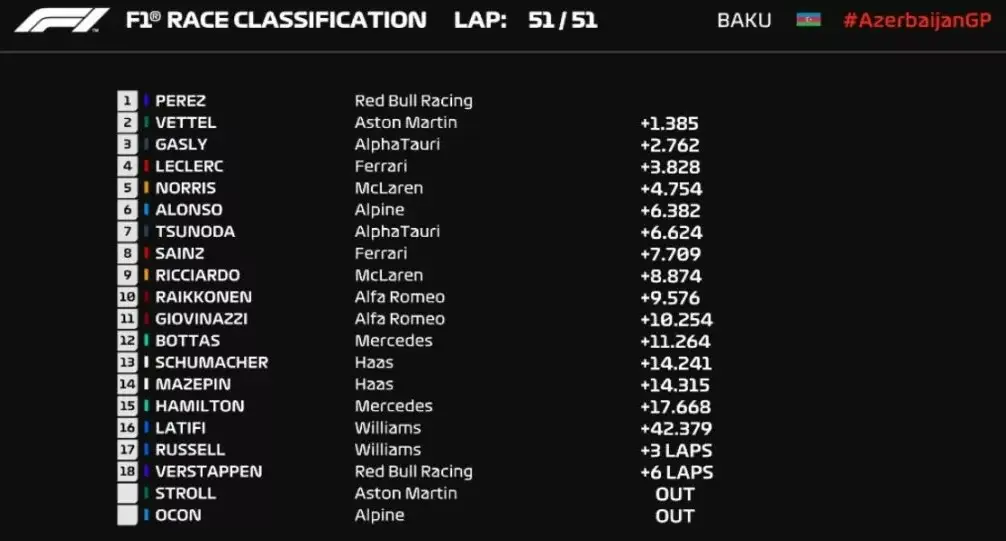1006x541 pixels.
Task: Click the position 18 badge beside Verstappen
Action: (x=127, y=472)
